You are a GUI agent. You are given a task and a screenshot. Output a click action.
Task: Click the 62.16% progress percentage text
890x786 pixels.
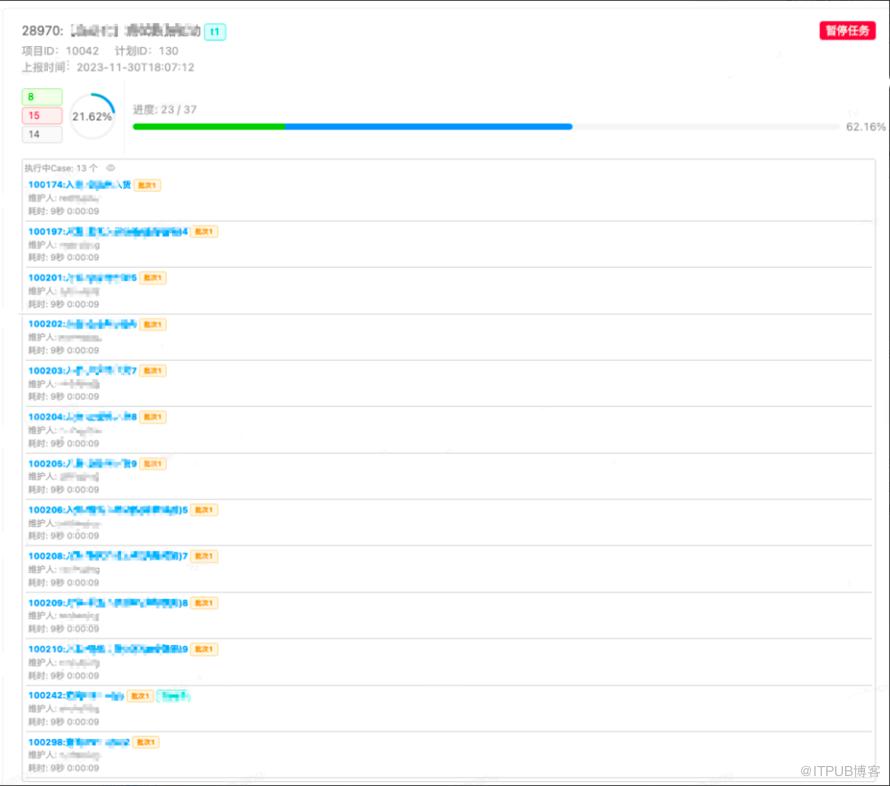865,127
